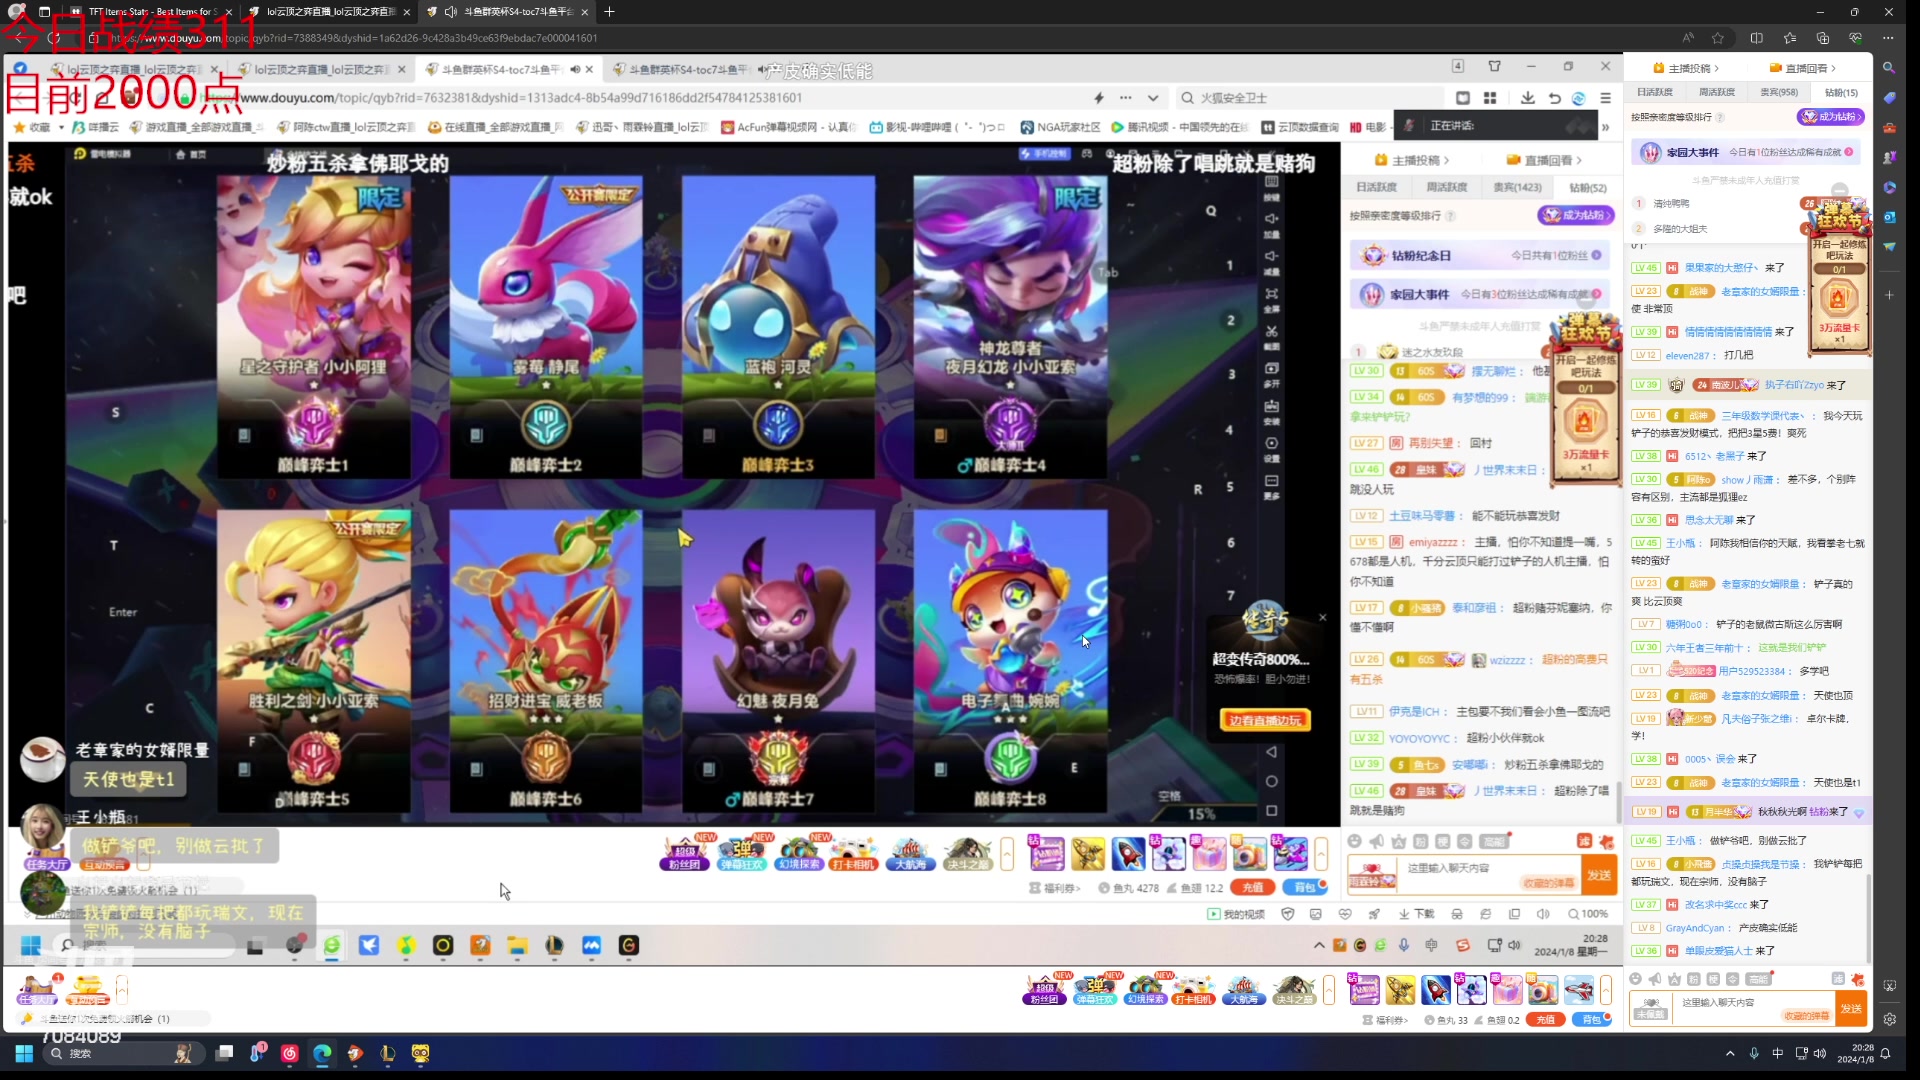Open the Edge sidebar search icon
Image resolution: width=1920 pixels, height=1080 pixels.
pos(1889,68)
